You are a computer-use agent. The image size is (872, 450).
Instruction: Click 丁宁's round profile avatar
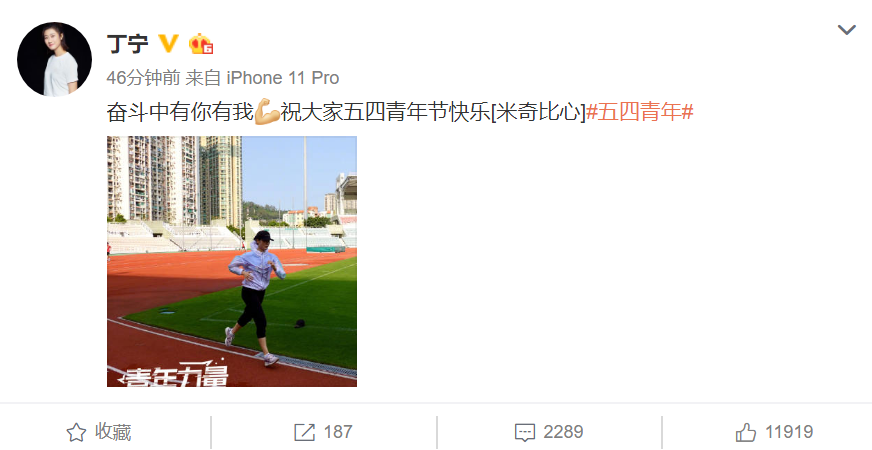click(54, 59)
